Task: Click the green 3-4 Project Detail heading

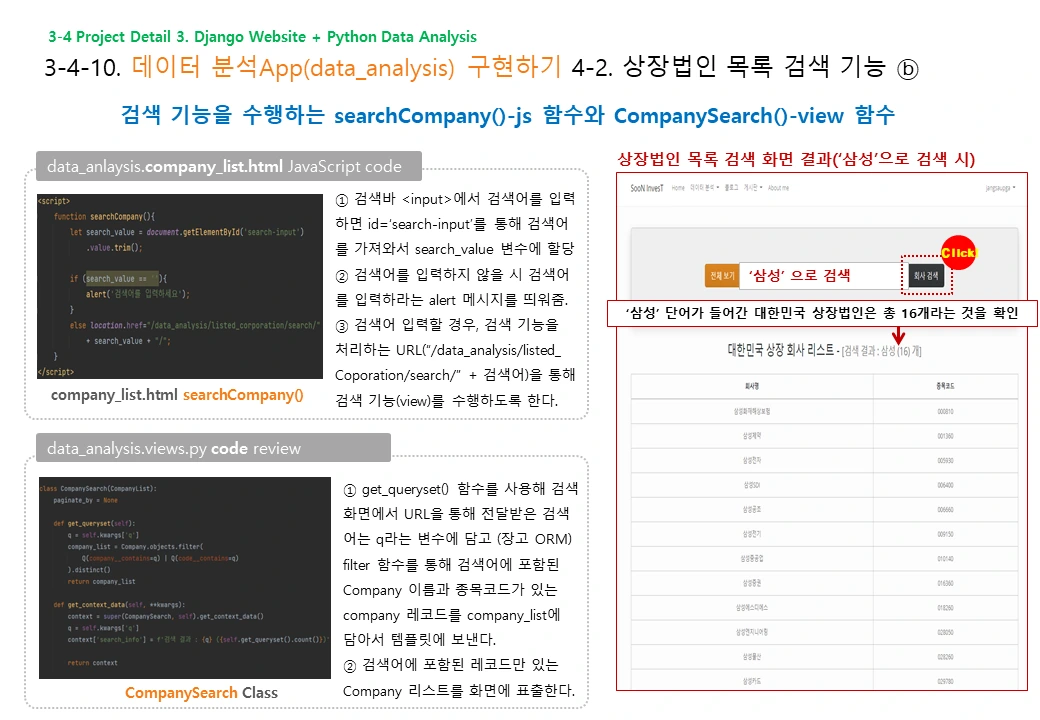Action: 263,37
